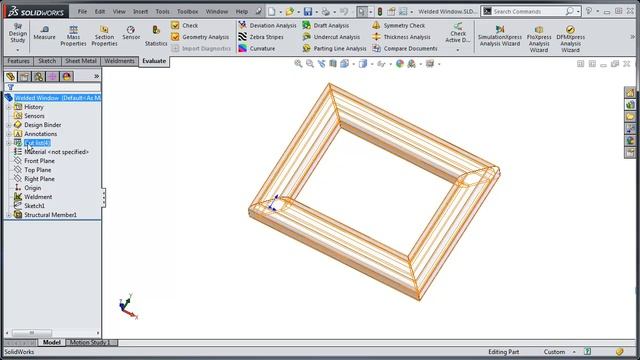
Task: Open the Toolbox menu
Action: click(187, 11)
